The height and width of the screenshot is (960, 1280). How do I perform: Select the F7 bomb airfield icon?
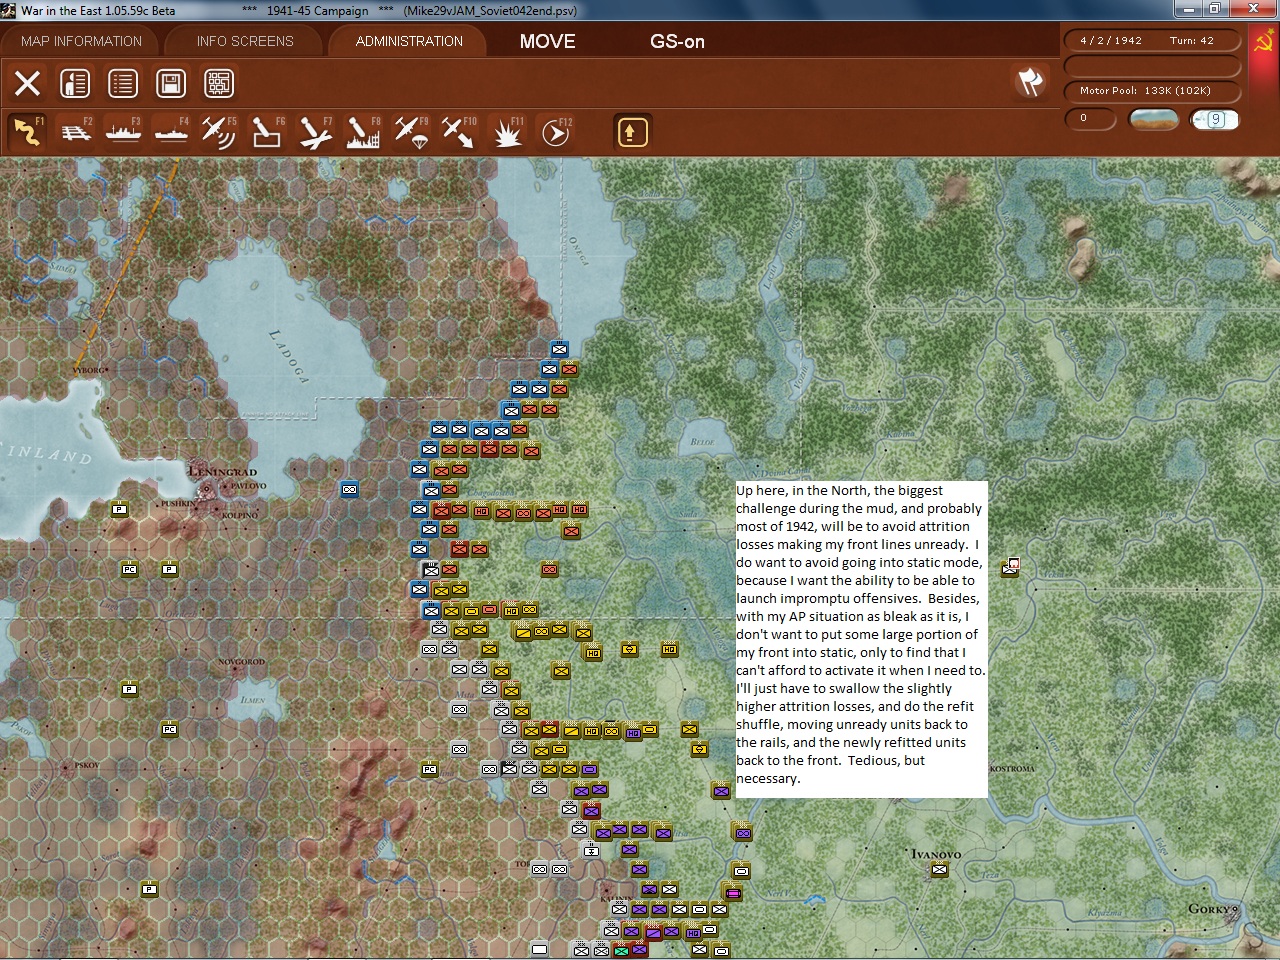click(315, 131)
